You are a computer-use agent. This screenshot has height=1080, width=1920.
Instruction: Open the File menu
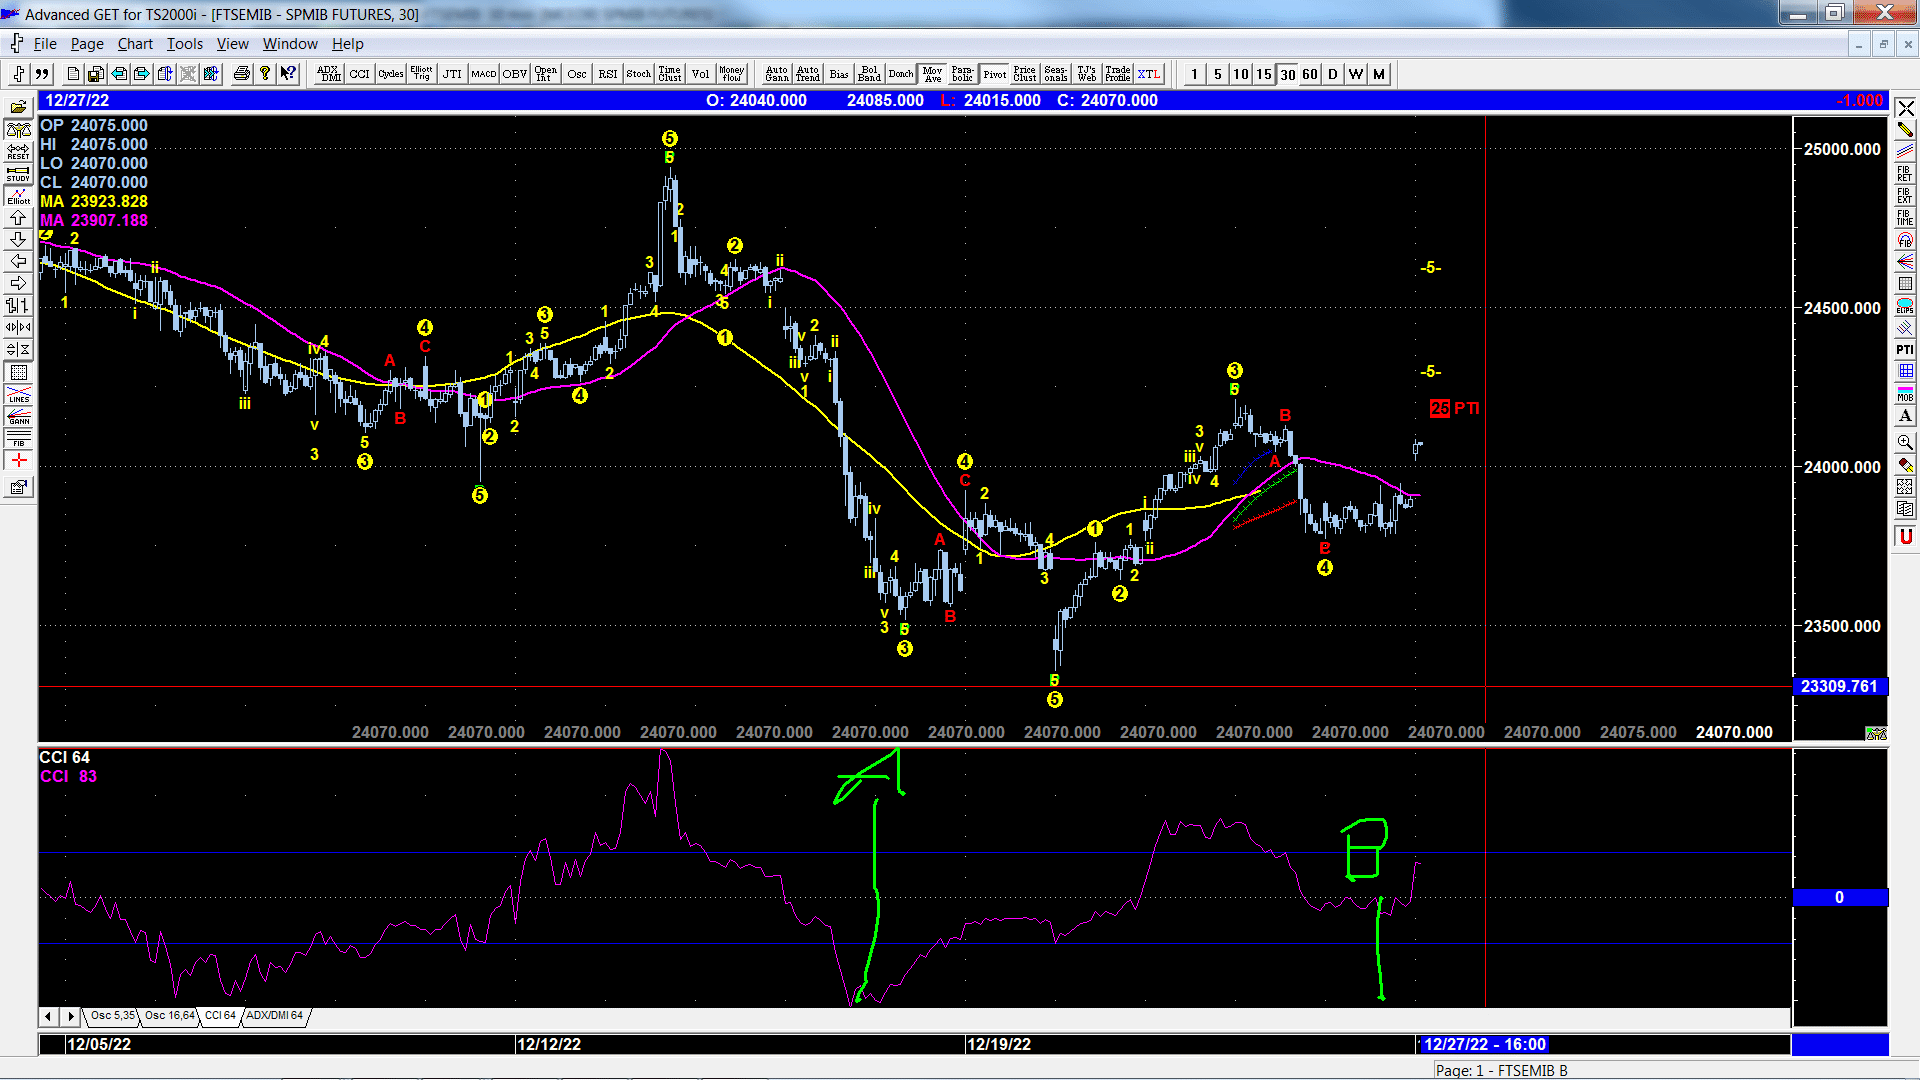(x=45, y=44)
